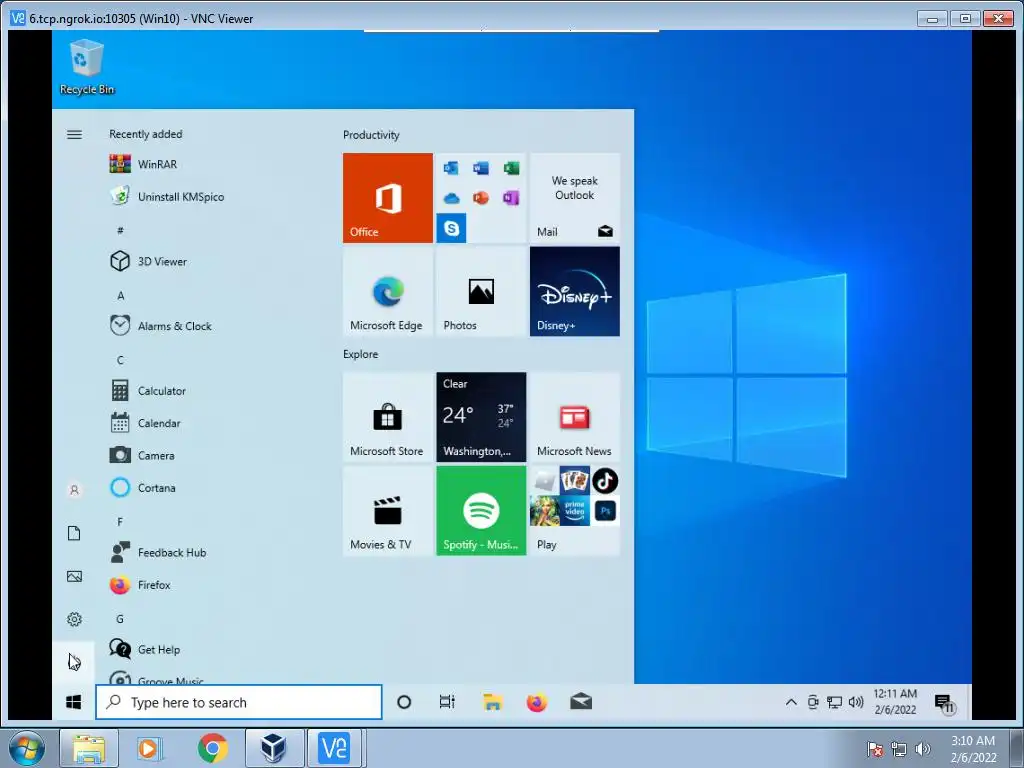Viewport: 1024px width, 768px height.
Task: Open Win10 volume tray icon
Action: click(x=856, y=702)
